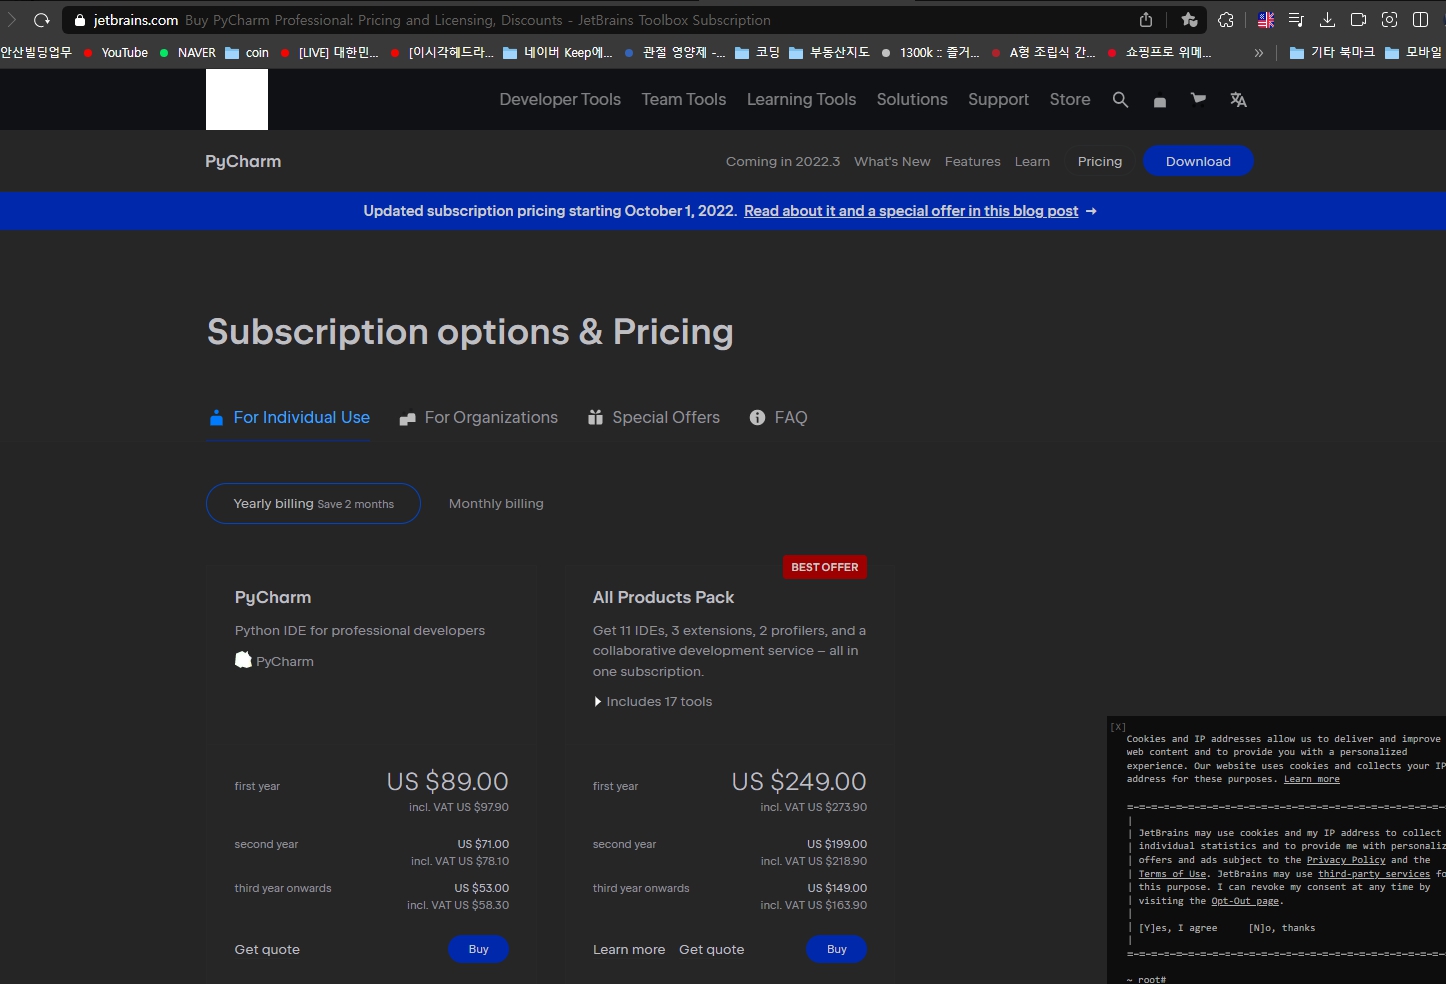This screenshot has width=1446, height=984.
Task: Open the Solutions menu
Action: [x=912, y=99]
